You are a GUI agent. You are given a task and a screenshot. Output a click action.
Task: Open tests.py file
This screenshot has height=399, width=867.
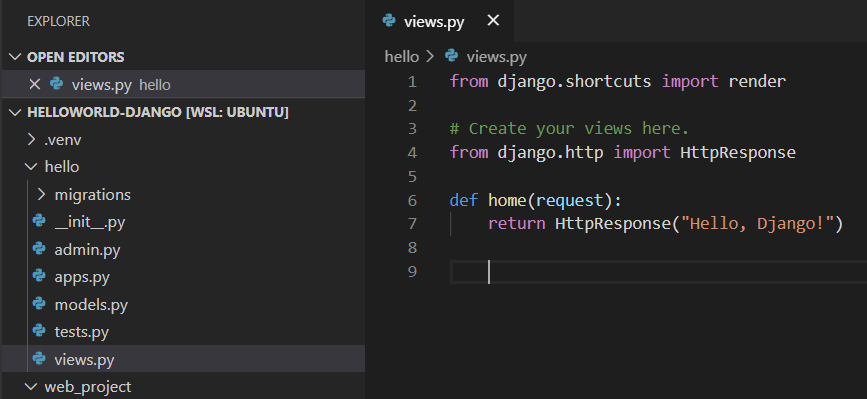(81, 332)
